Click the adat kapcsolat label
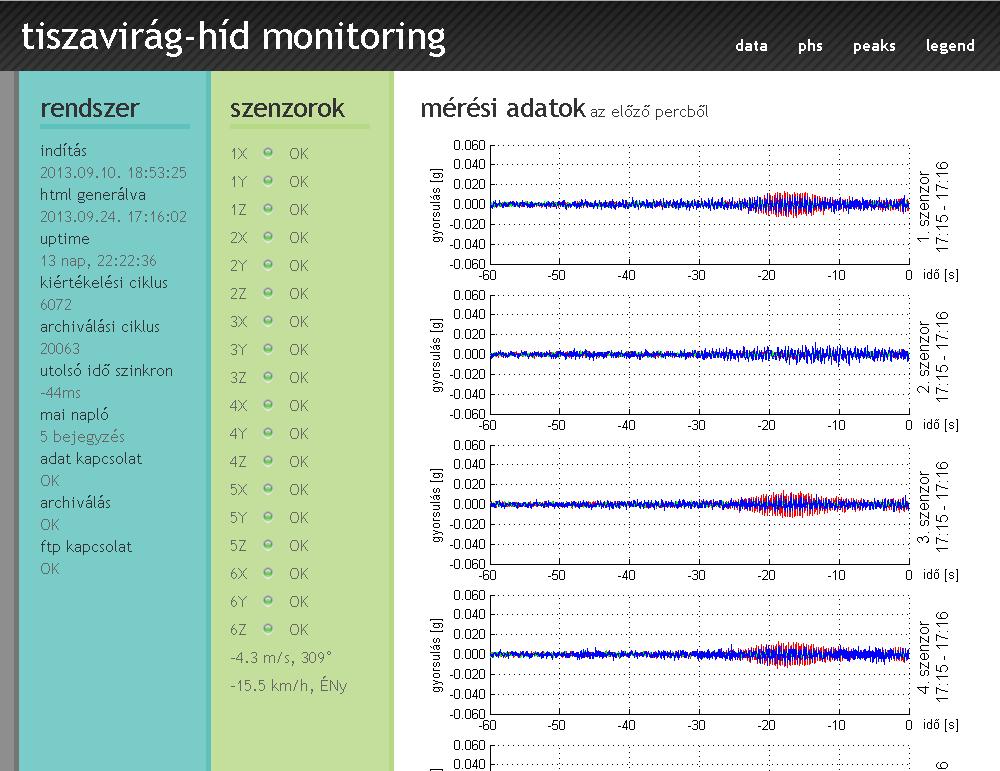 click(91, 459)
